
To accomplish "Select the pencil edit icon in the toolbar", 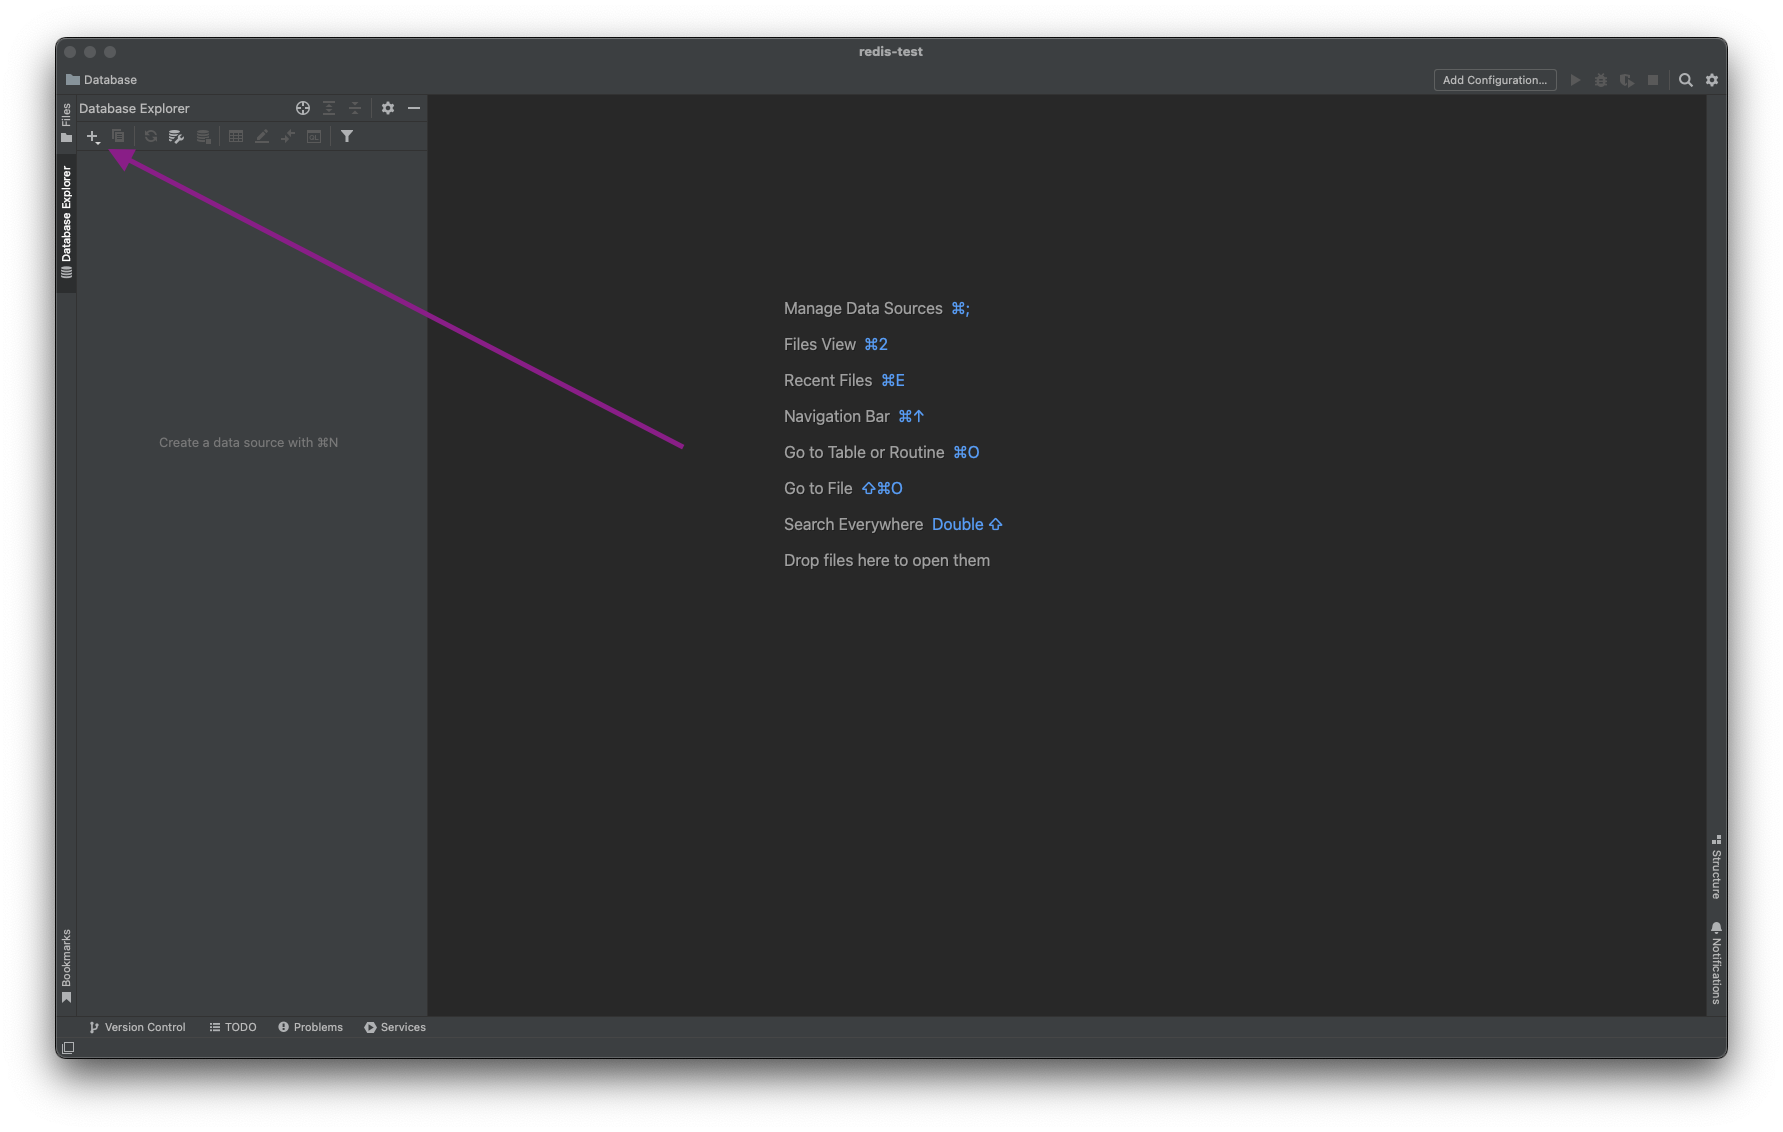I will point(261,136).
